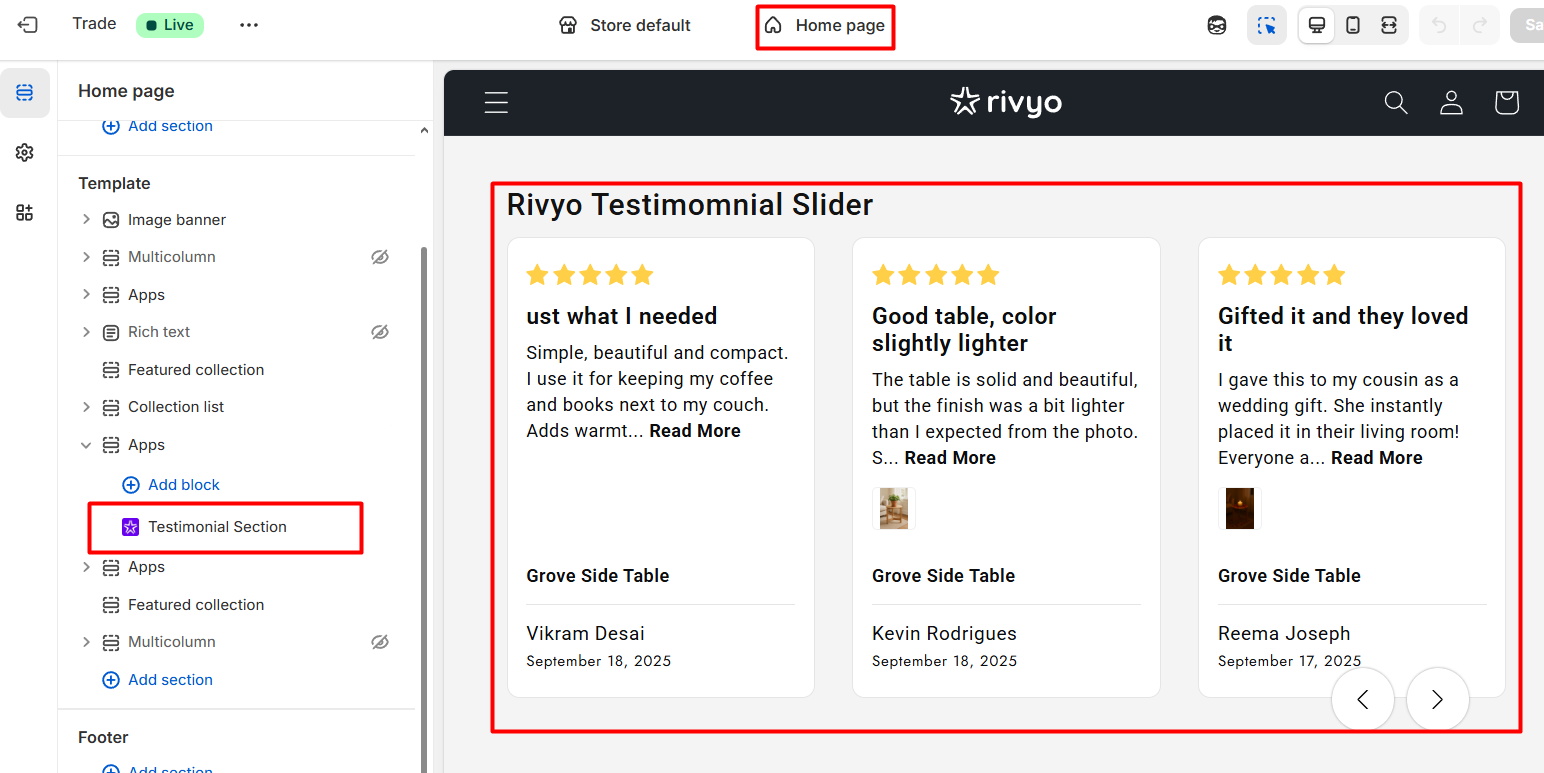The width and height of the screenshot is (1544, 773).
Task: Expand the Image banner section
Action: (x=86, y=219)
